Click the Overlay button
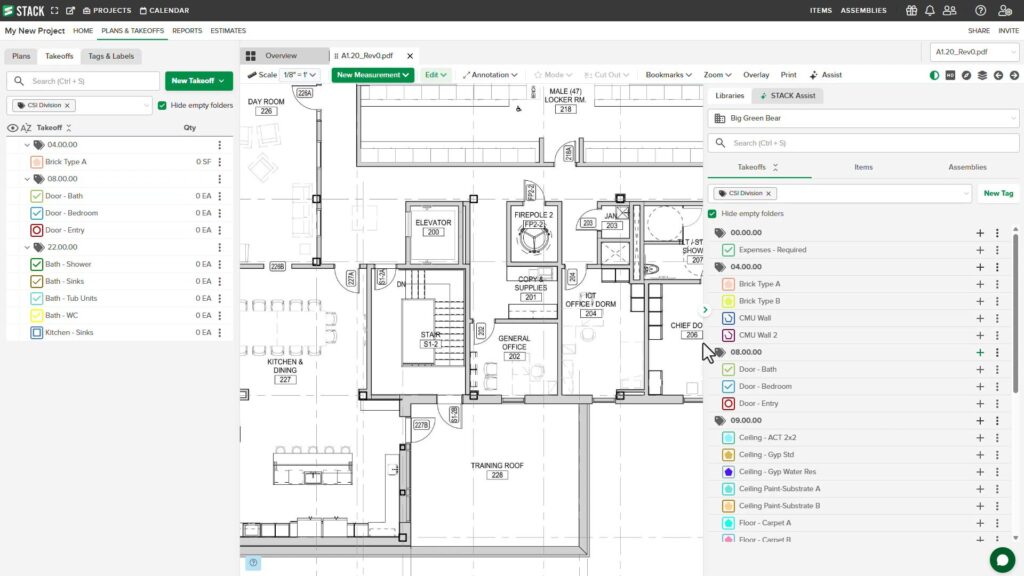 pyautogui.click(x=756, y=75)
